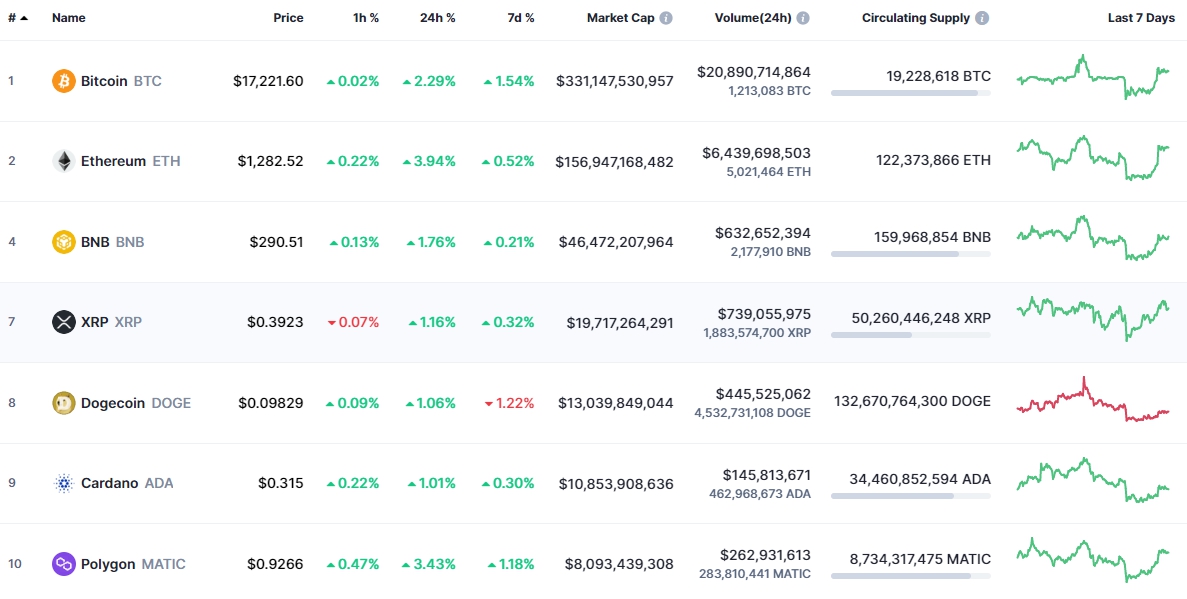The width and height of the screenshot is (1187, 599).
Task: Open Polygon's 7-day sparkline chart
Action: (x=1093, y=560)
